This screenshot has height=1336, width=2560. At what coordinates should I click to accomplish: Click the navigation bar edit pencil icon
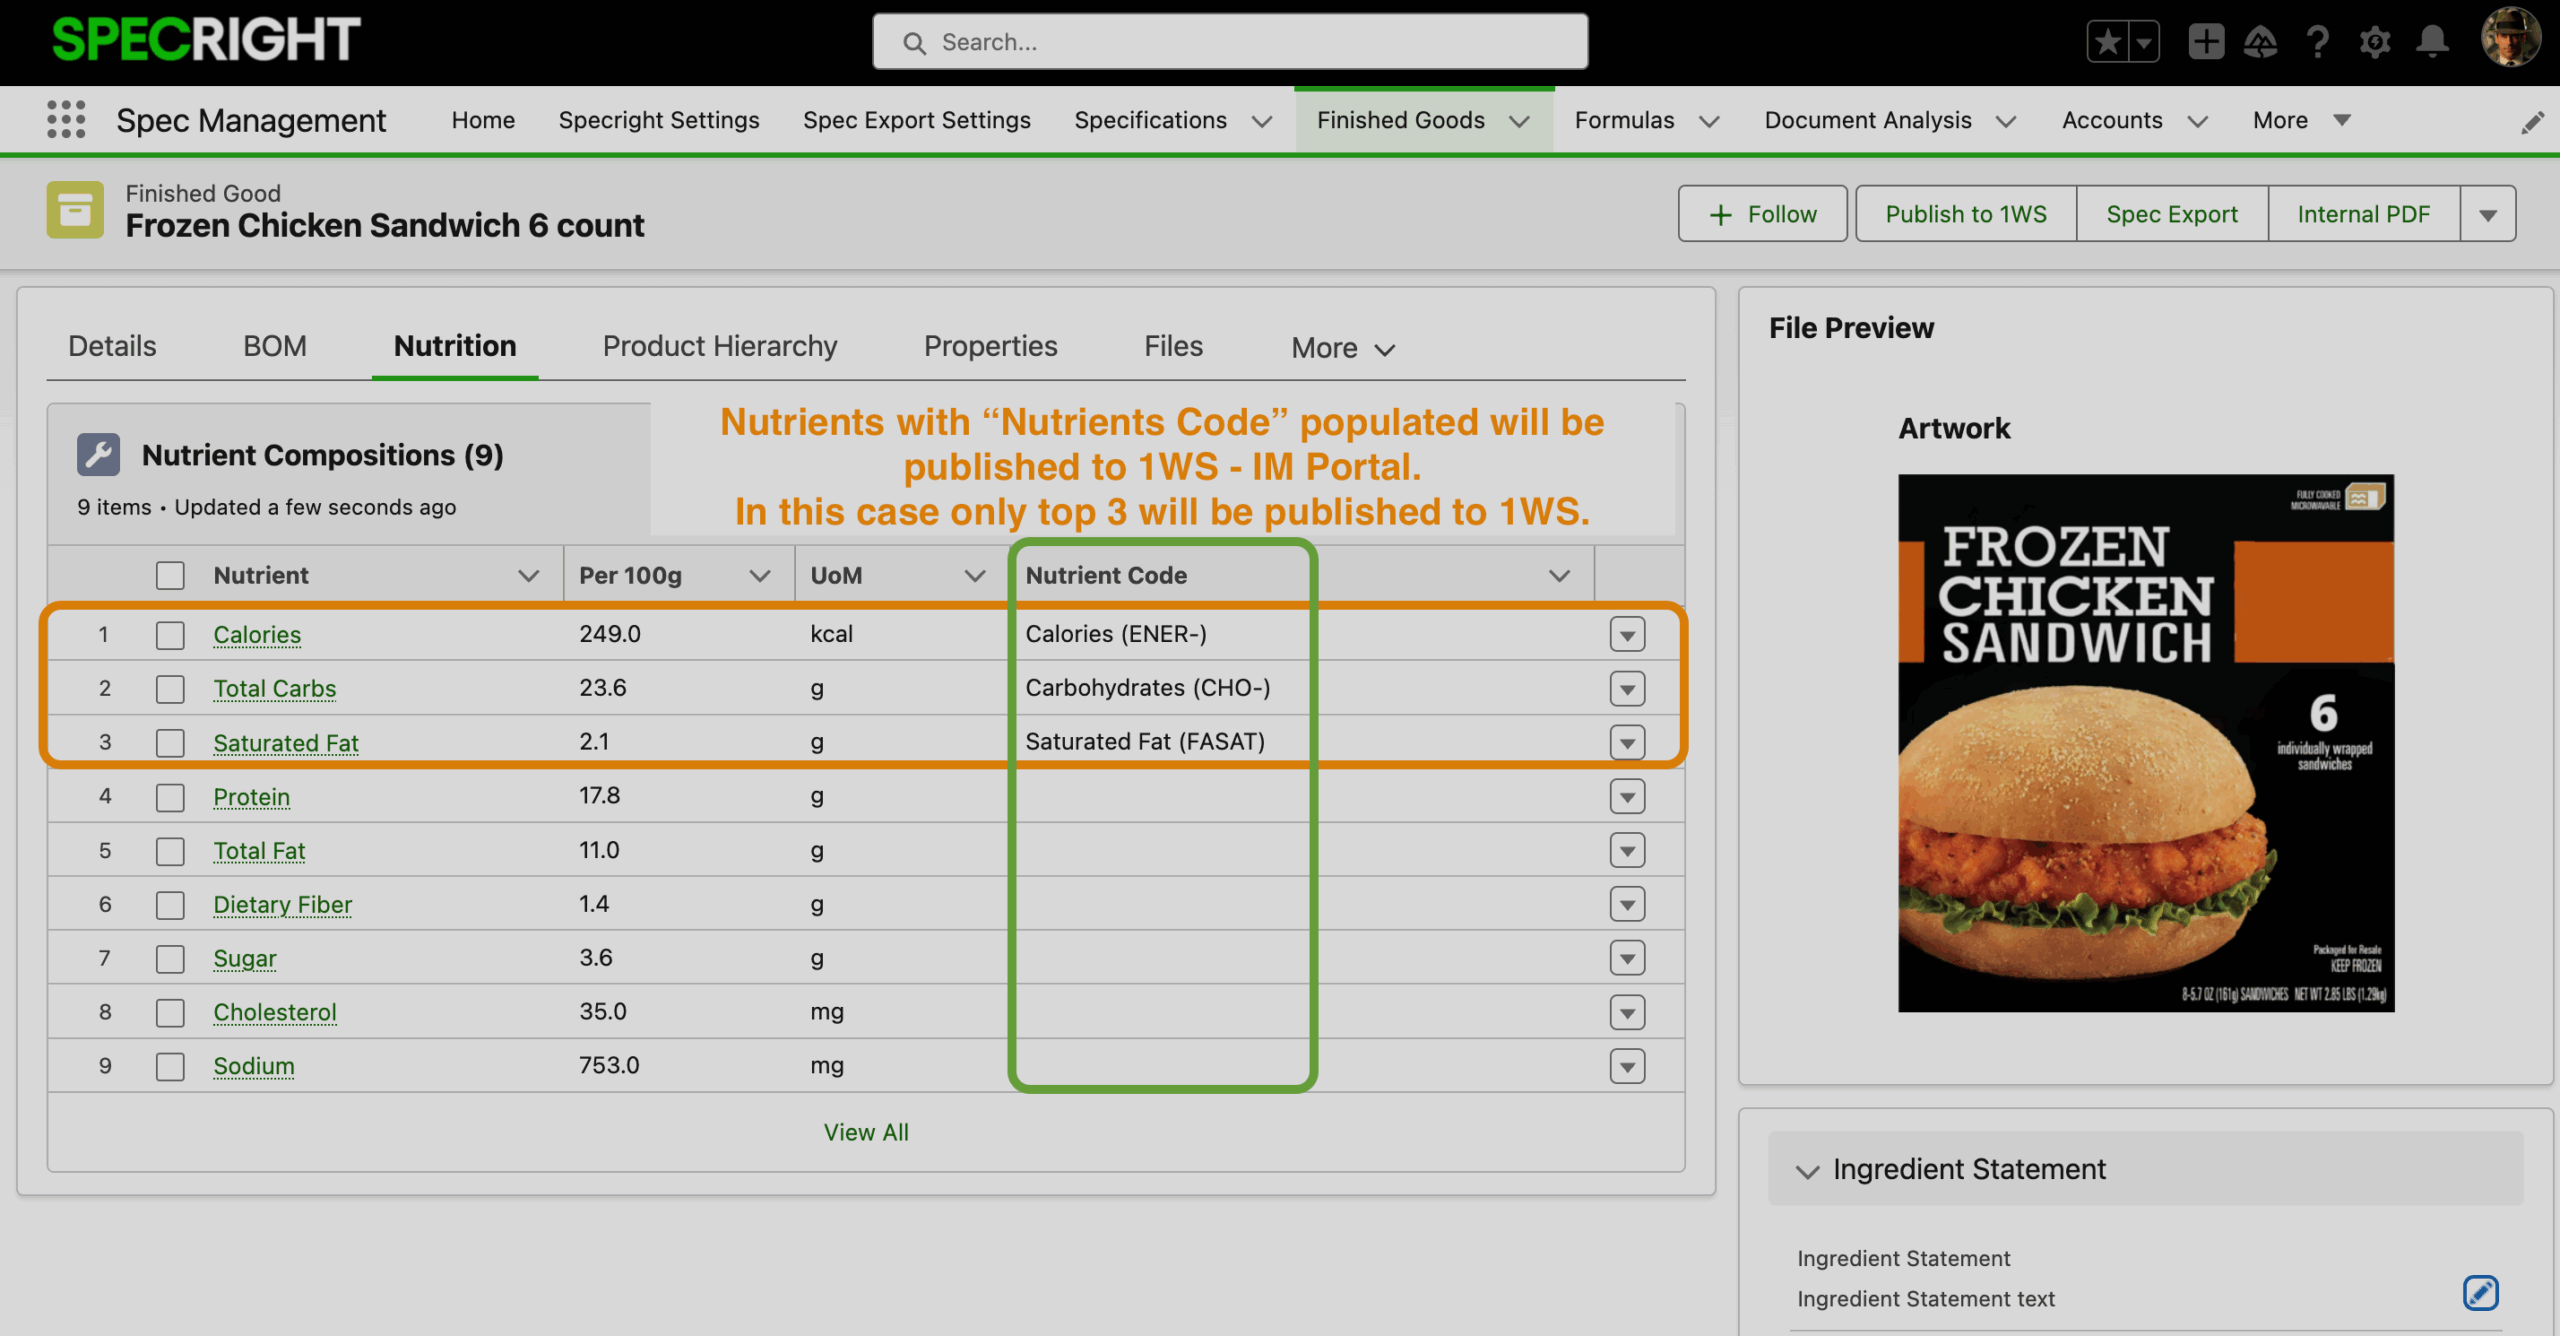pos(2532,122)
